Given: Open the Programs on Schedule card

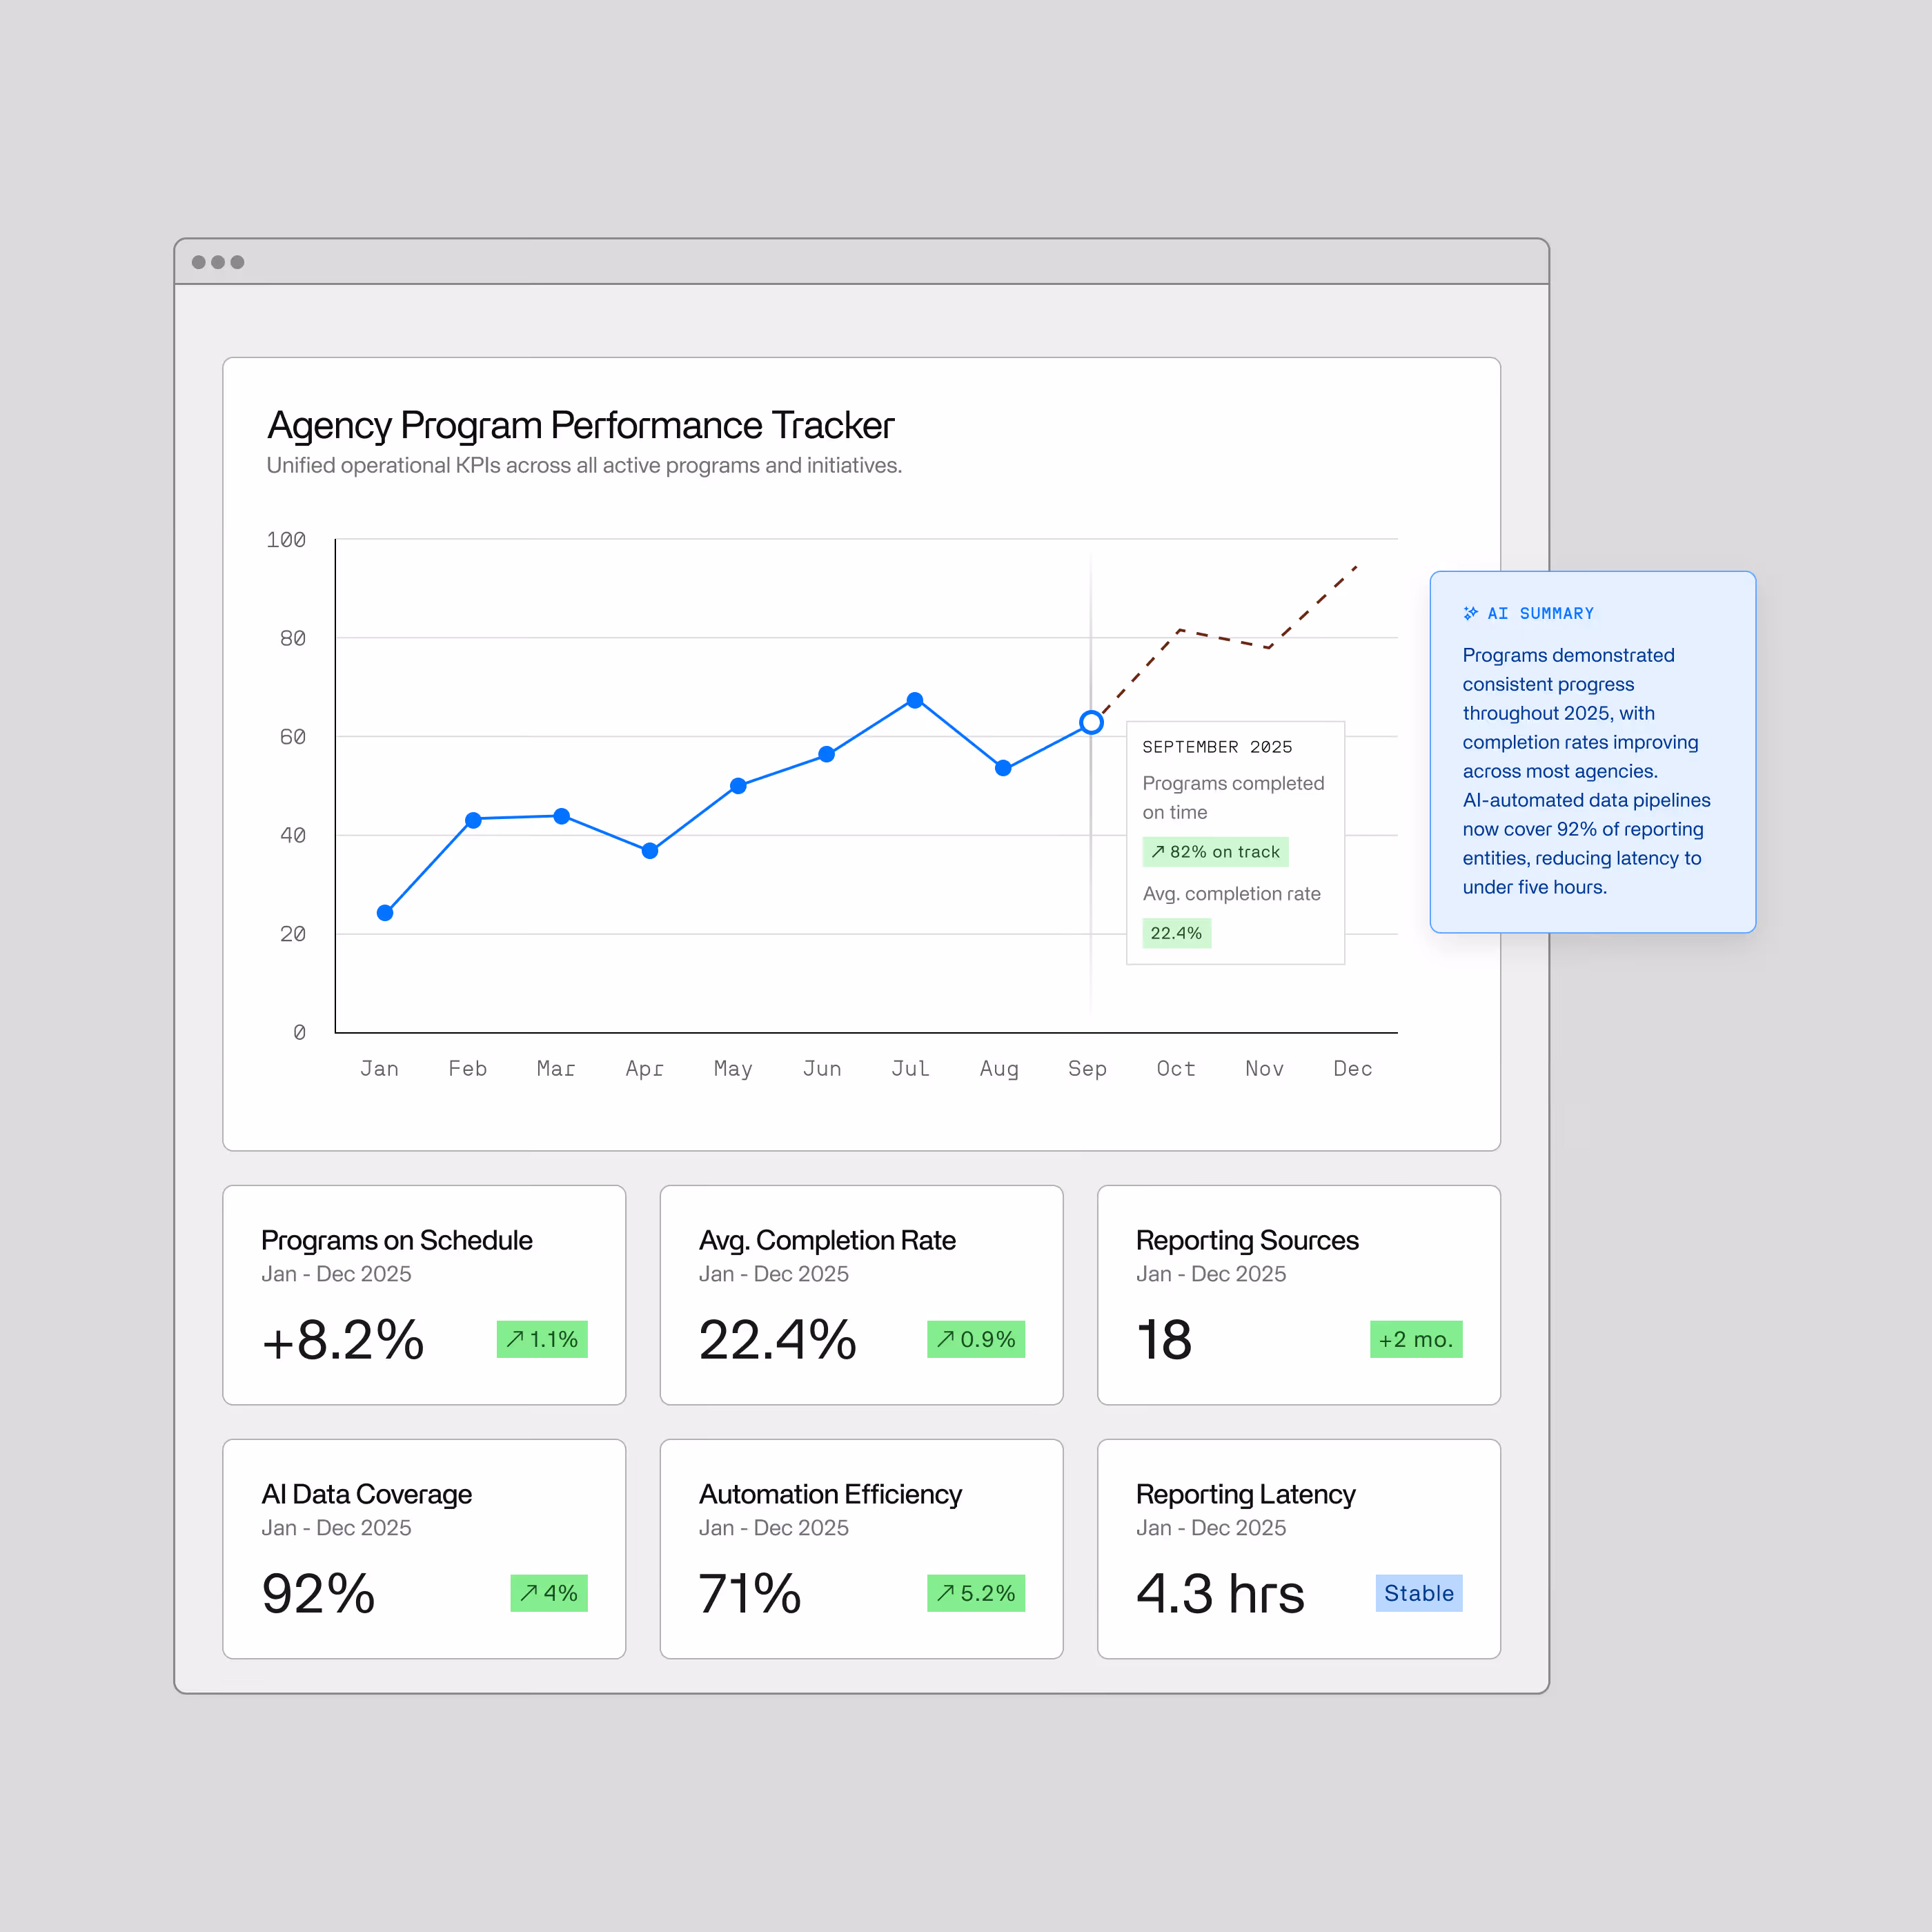Looking at the screenshot, I should [424, 1294].
